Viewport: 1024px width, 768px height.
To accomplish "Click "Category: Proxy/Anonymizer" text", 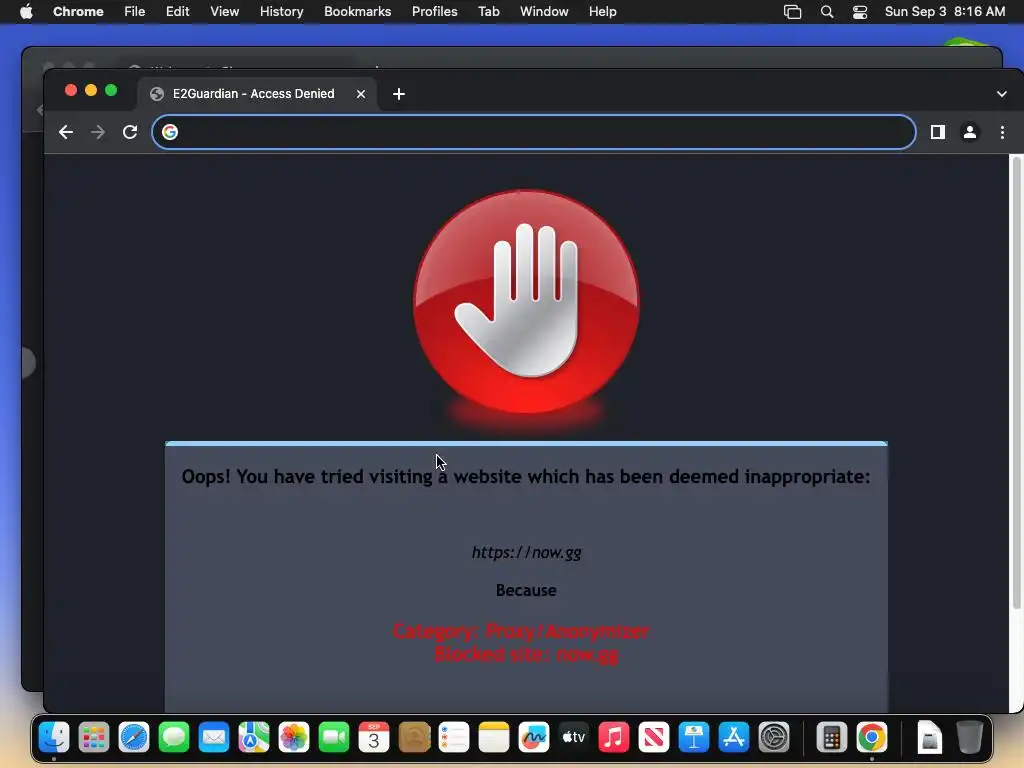I will click(x=521, y=631).
